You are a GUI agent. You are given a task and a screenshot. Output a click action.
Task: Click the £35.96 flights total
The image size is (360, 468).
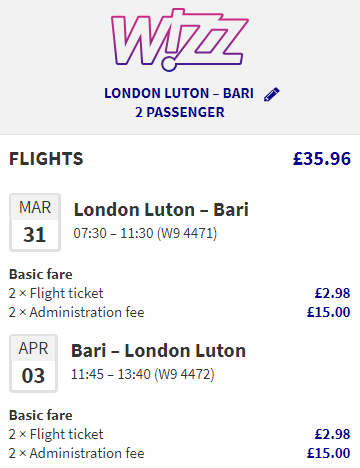click(x=322, y=159)
